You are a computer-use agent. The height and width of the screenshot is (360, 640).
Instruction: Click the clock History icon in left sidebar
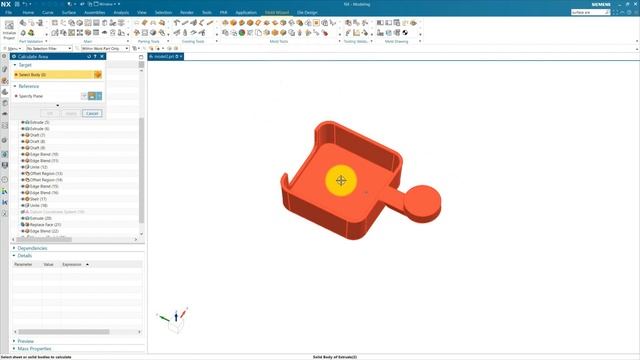pyautogui.click(x=4, y=179)
